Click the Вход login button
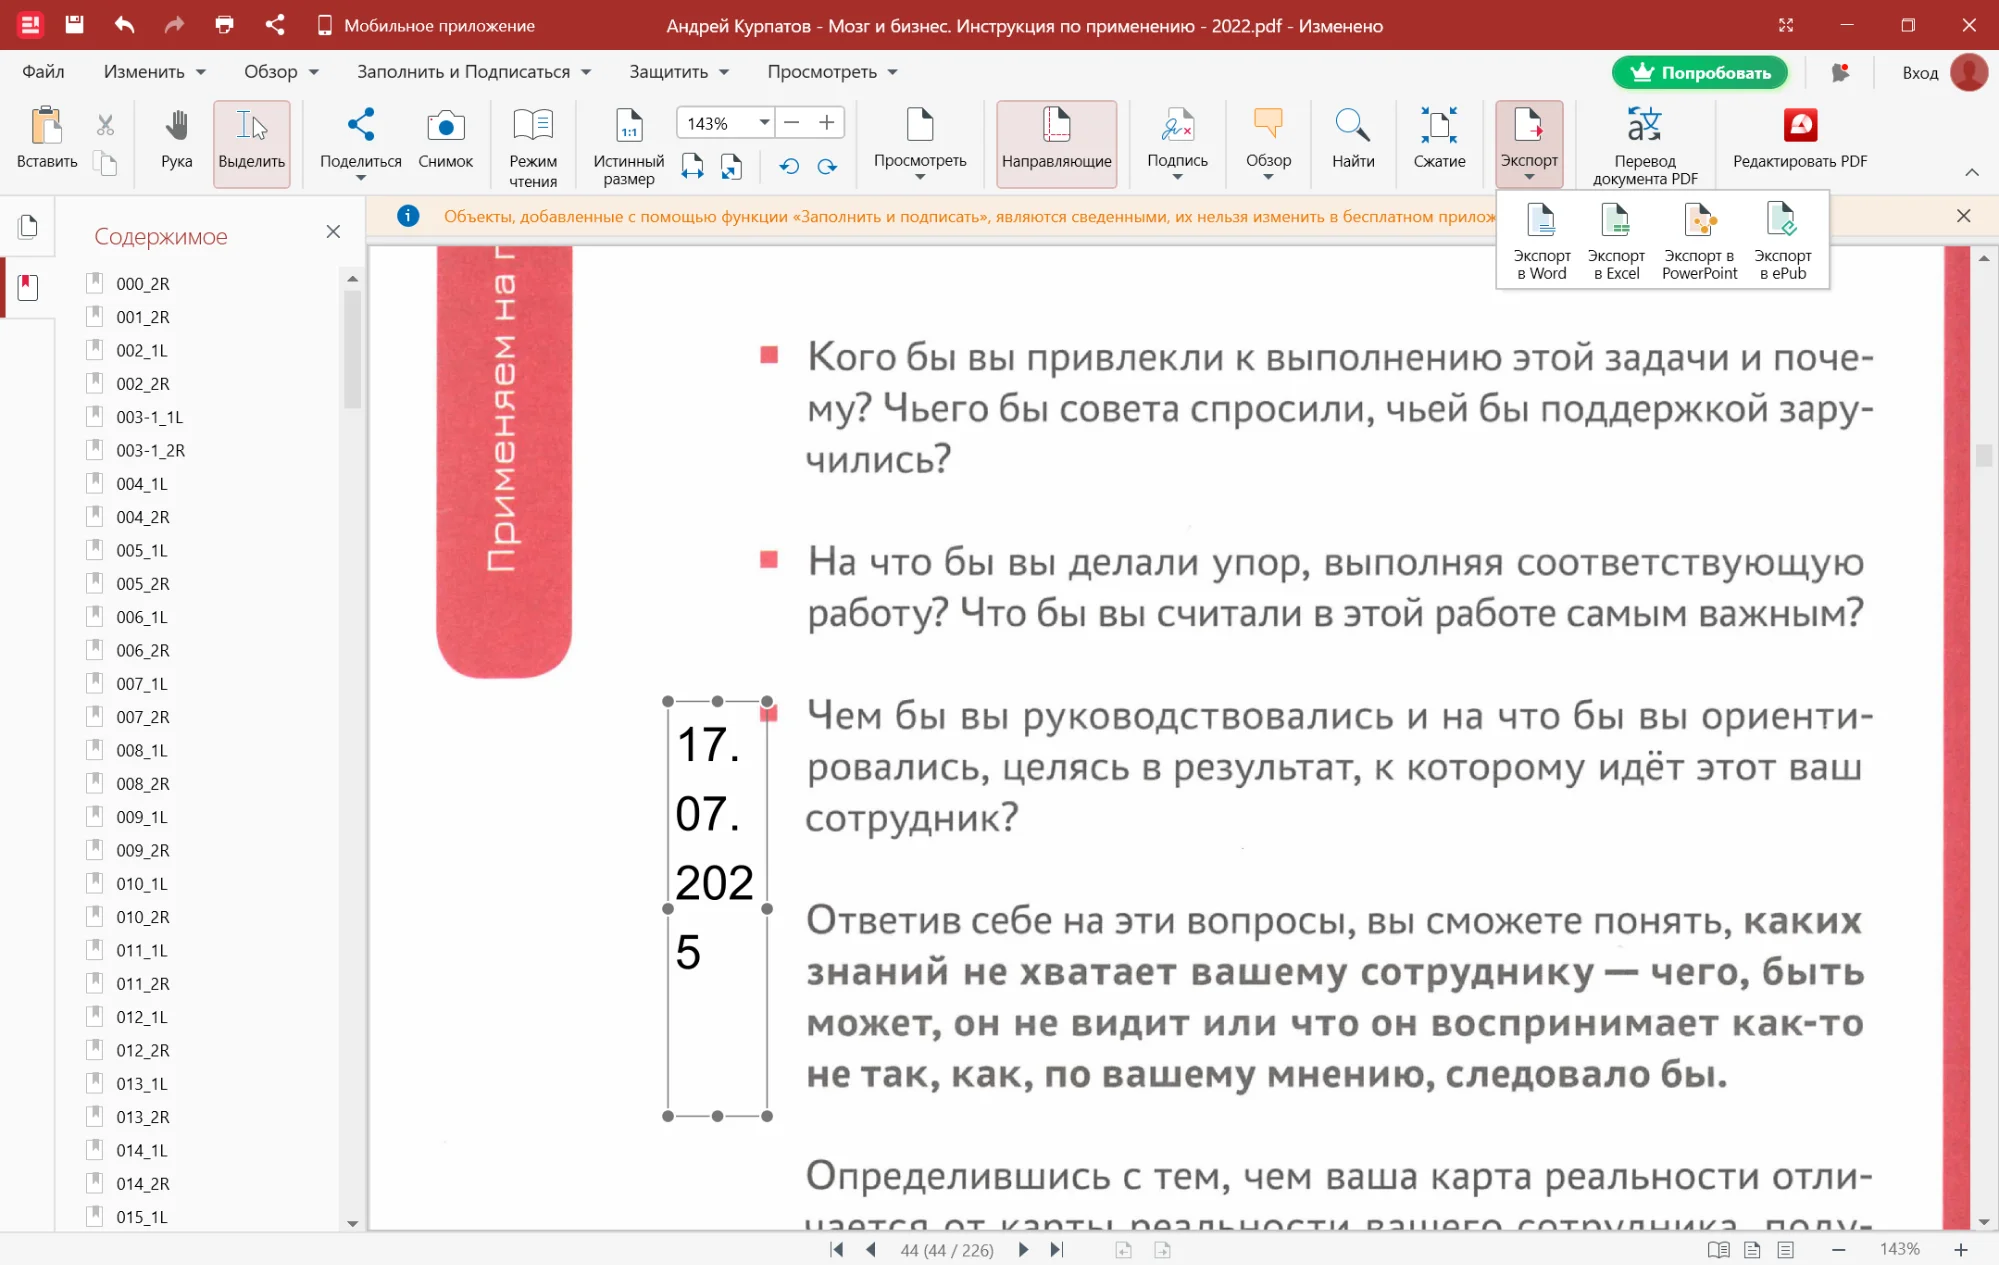The image size is (1999, 1265). tap(1919, 73)
